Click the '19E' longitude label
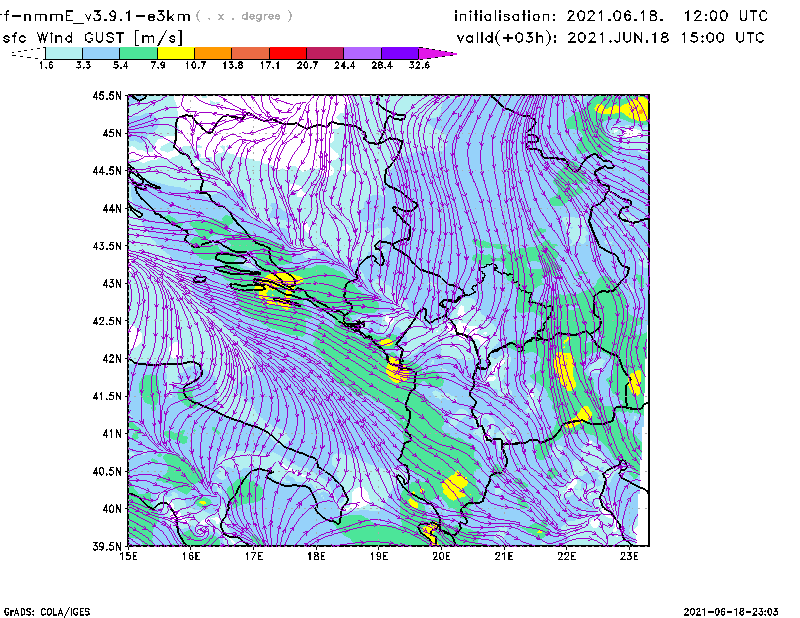800x618 pixels. coord(379,556)
